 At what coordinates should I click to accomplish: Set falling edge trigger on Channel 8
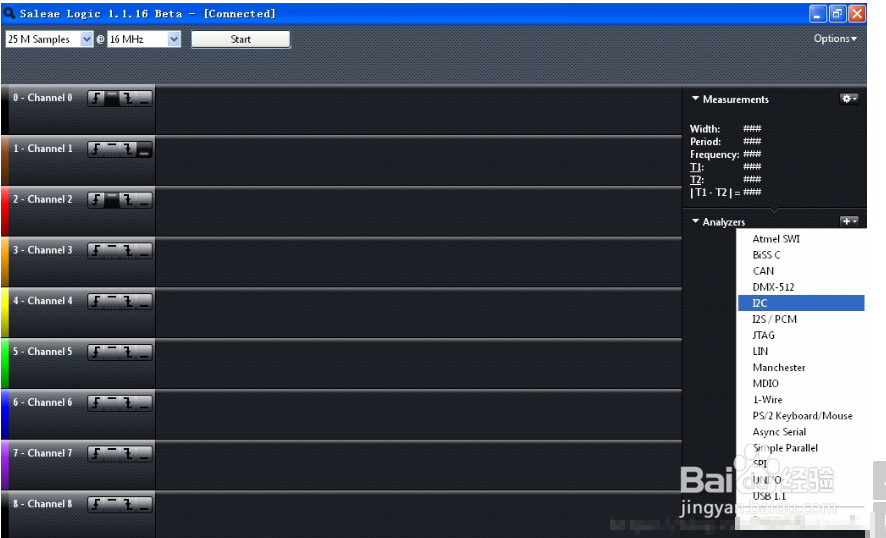click(x=128, y=505)
